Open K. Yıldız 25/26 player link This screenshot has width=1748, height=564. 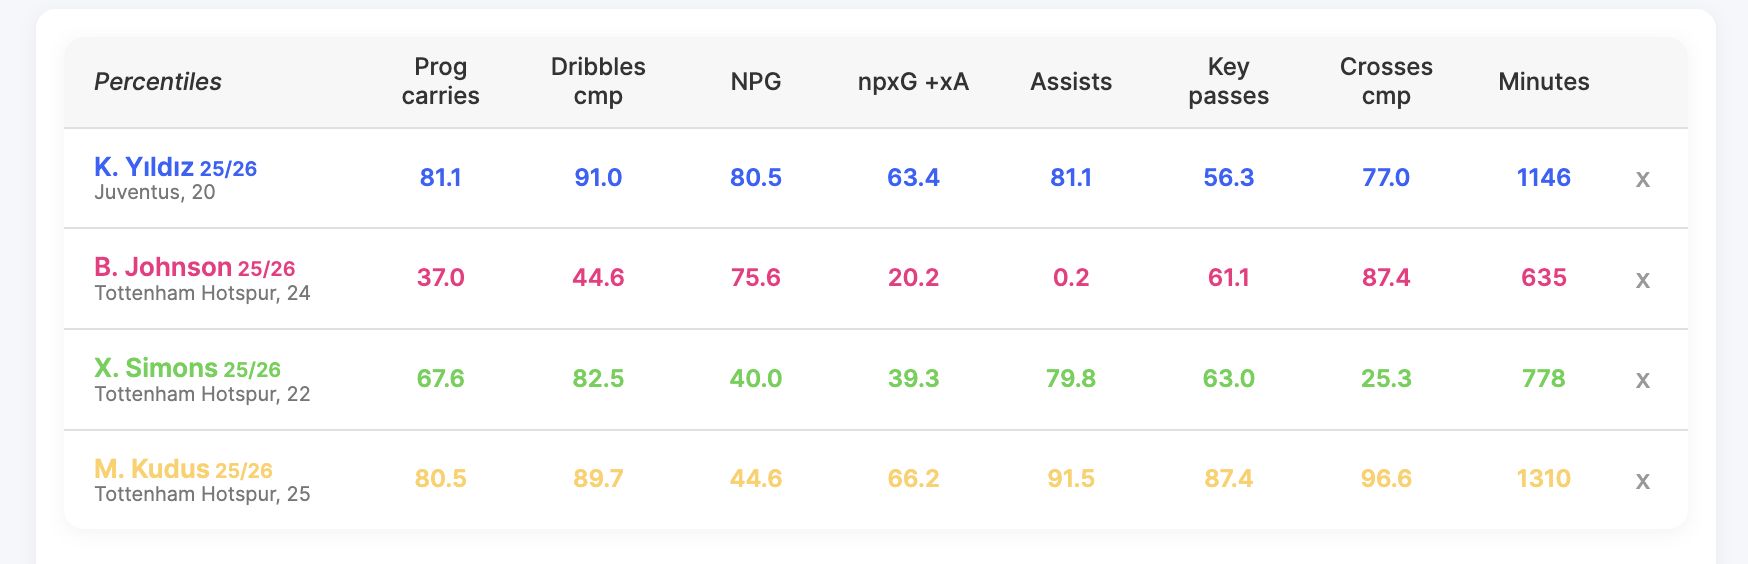[175, 168]
